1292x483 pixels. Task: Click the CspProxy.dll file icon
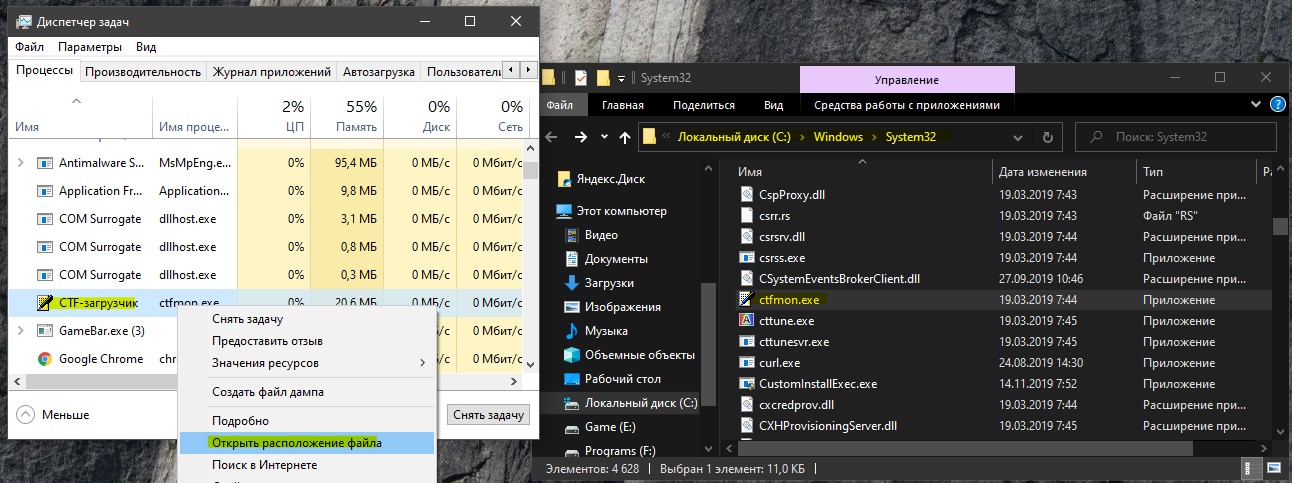tap(745, 194)
